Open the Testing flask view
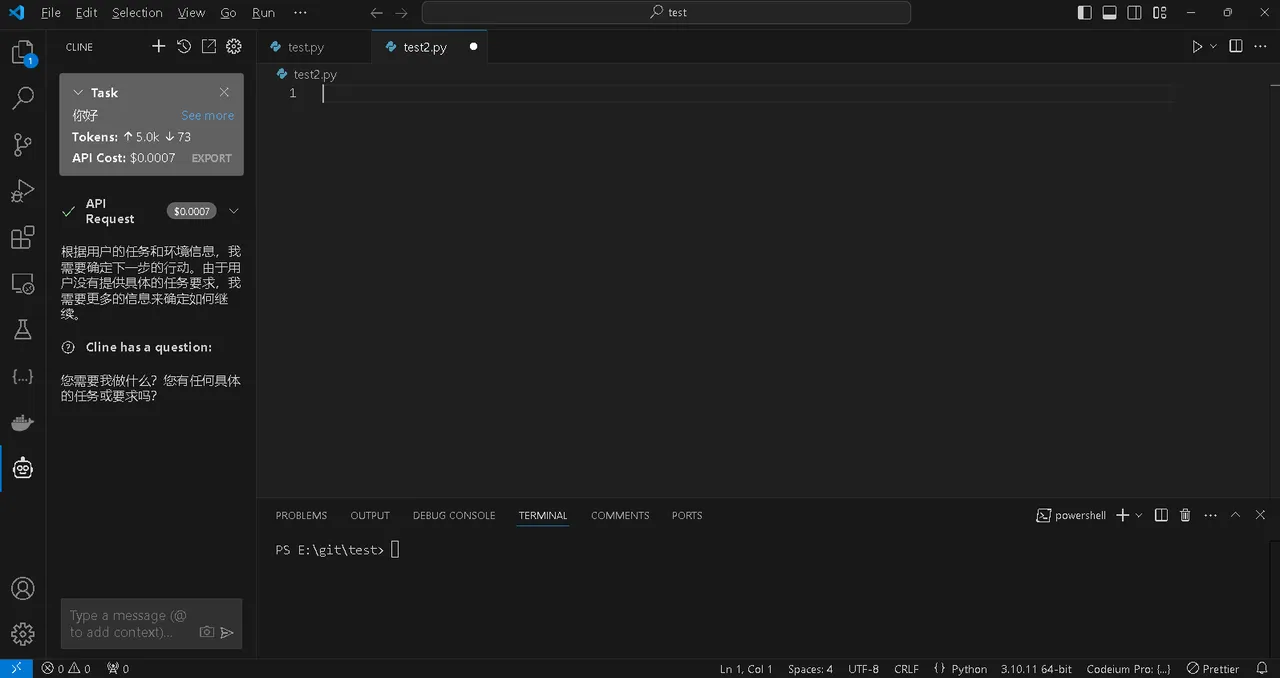Viewport: 1280px width, 678px height. (x=22, y=329)
